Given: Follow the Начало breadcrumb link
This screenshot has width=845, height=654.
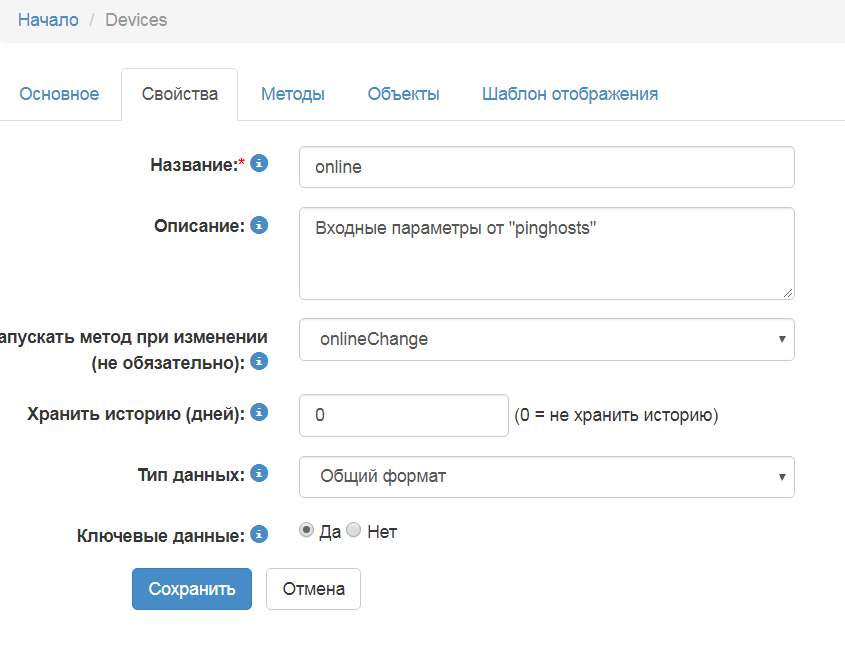Looking at the screenshot, I should 47,19.
